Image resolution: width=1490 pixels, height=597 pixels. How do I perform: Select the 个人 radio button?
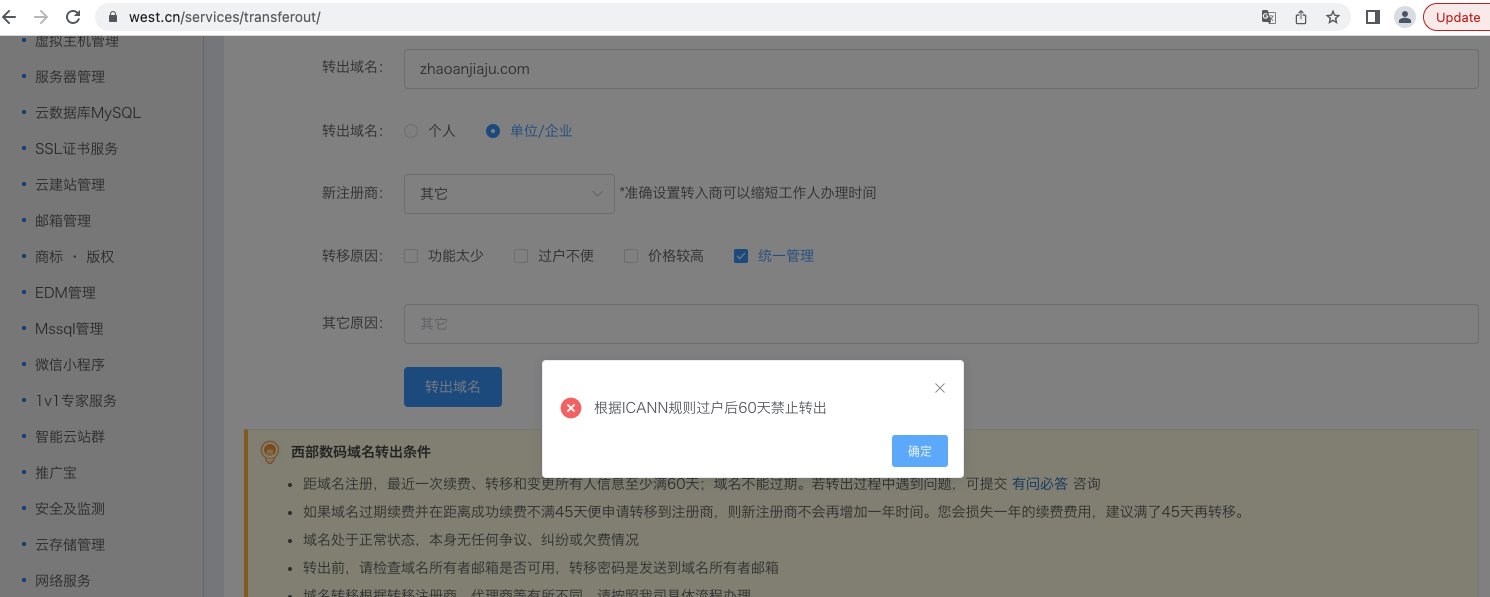pos(411,131)
